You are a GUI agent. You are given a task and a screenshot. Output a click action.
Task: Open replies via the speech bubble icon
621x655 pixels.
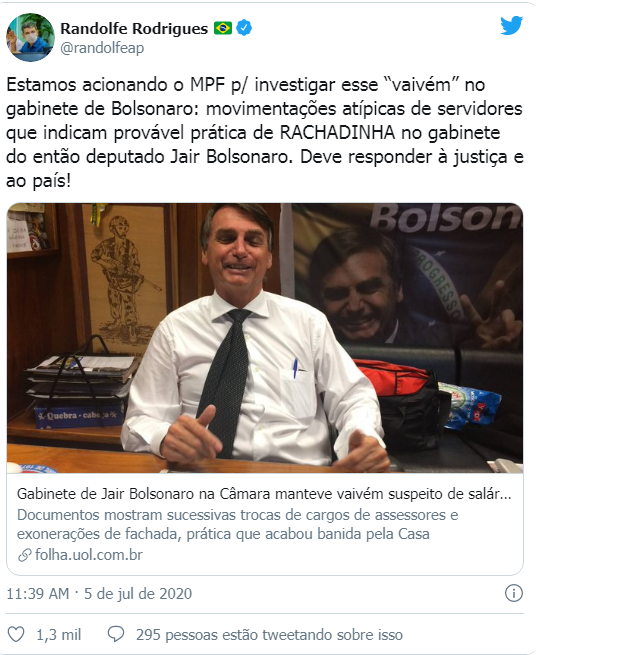coord(116,634)
